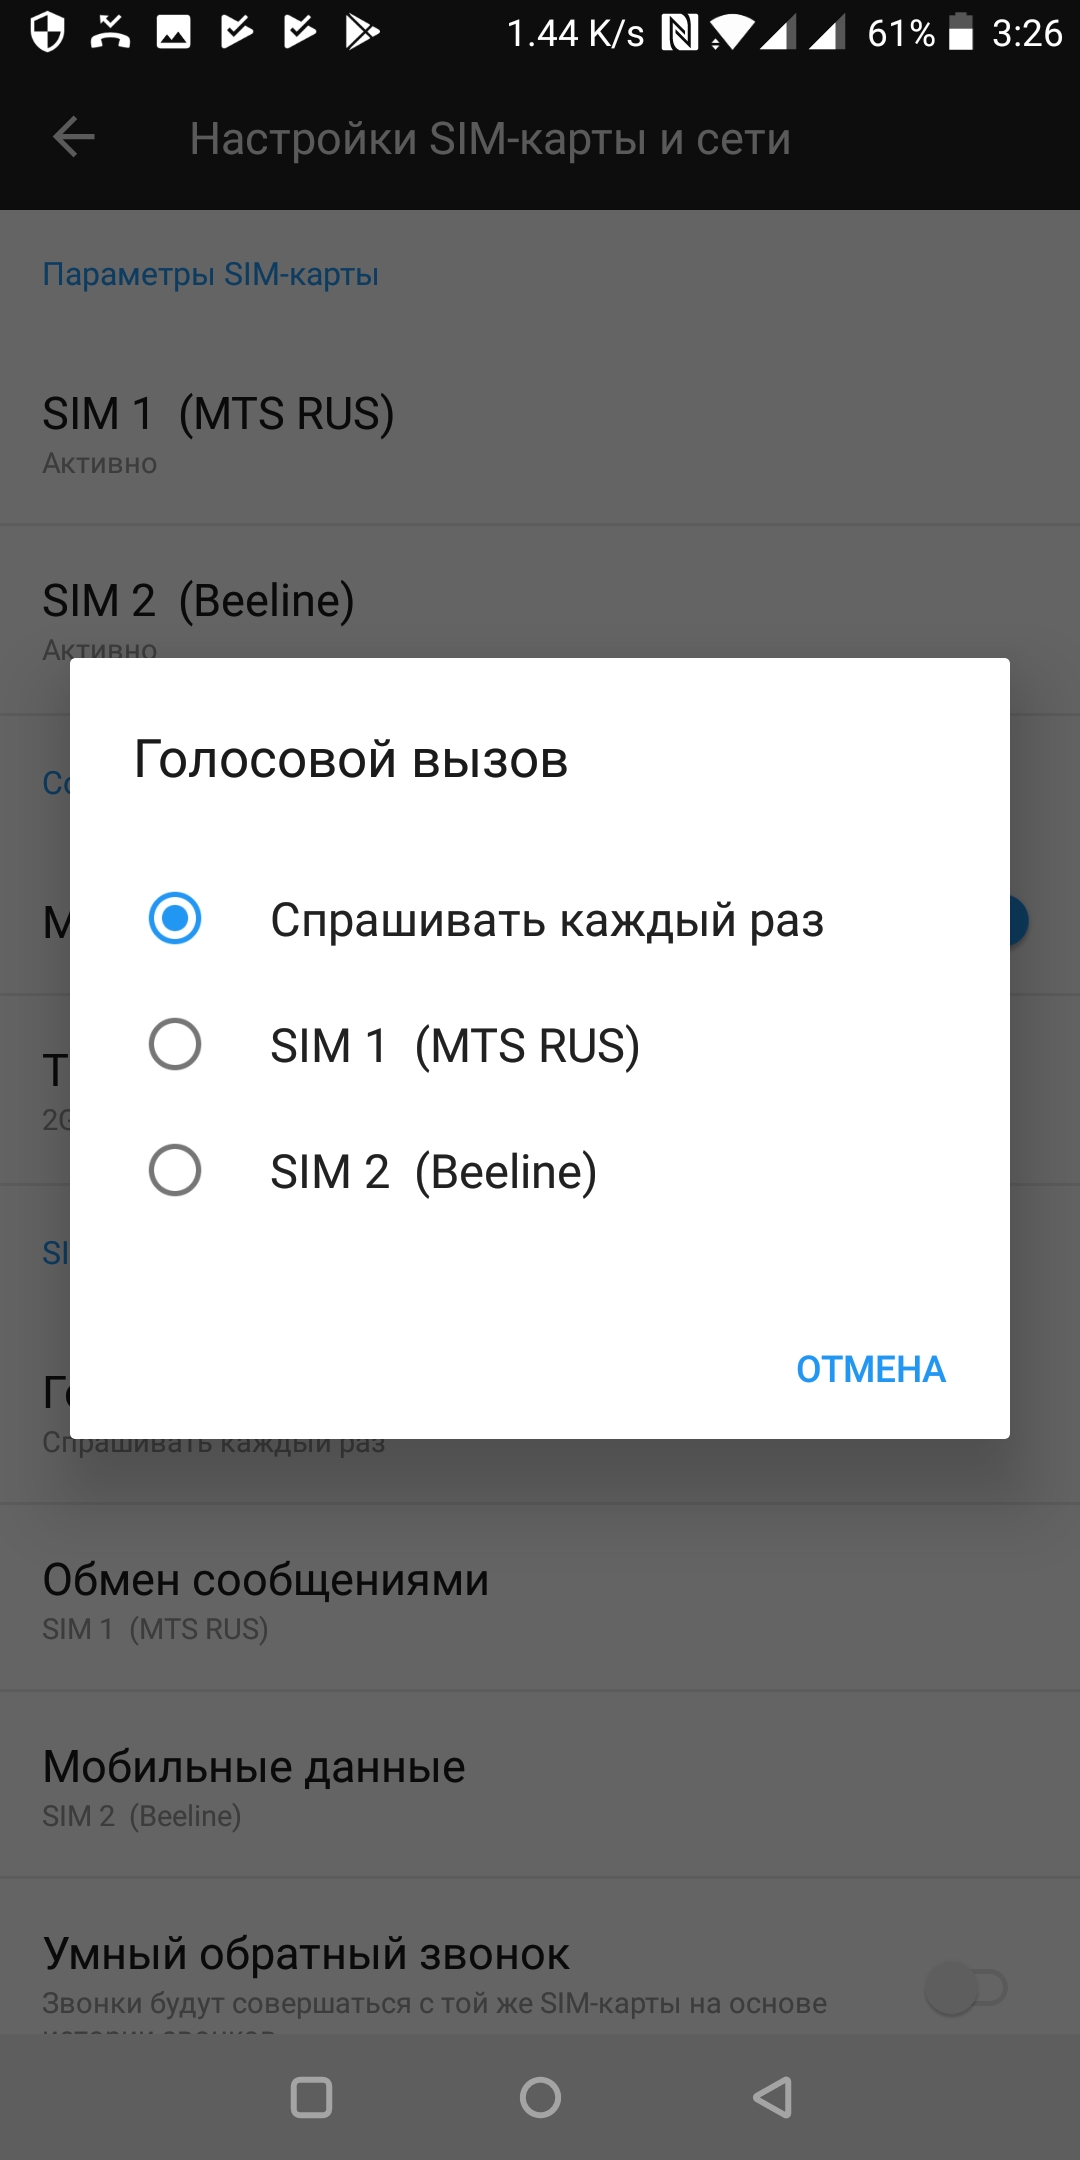Toggle the 'Умный обратный звонок' switch
This screenshot has width=1080, height=2160.
coord(965,1988)
